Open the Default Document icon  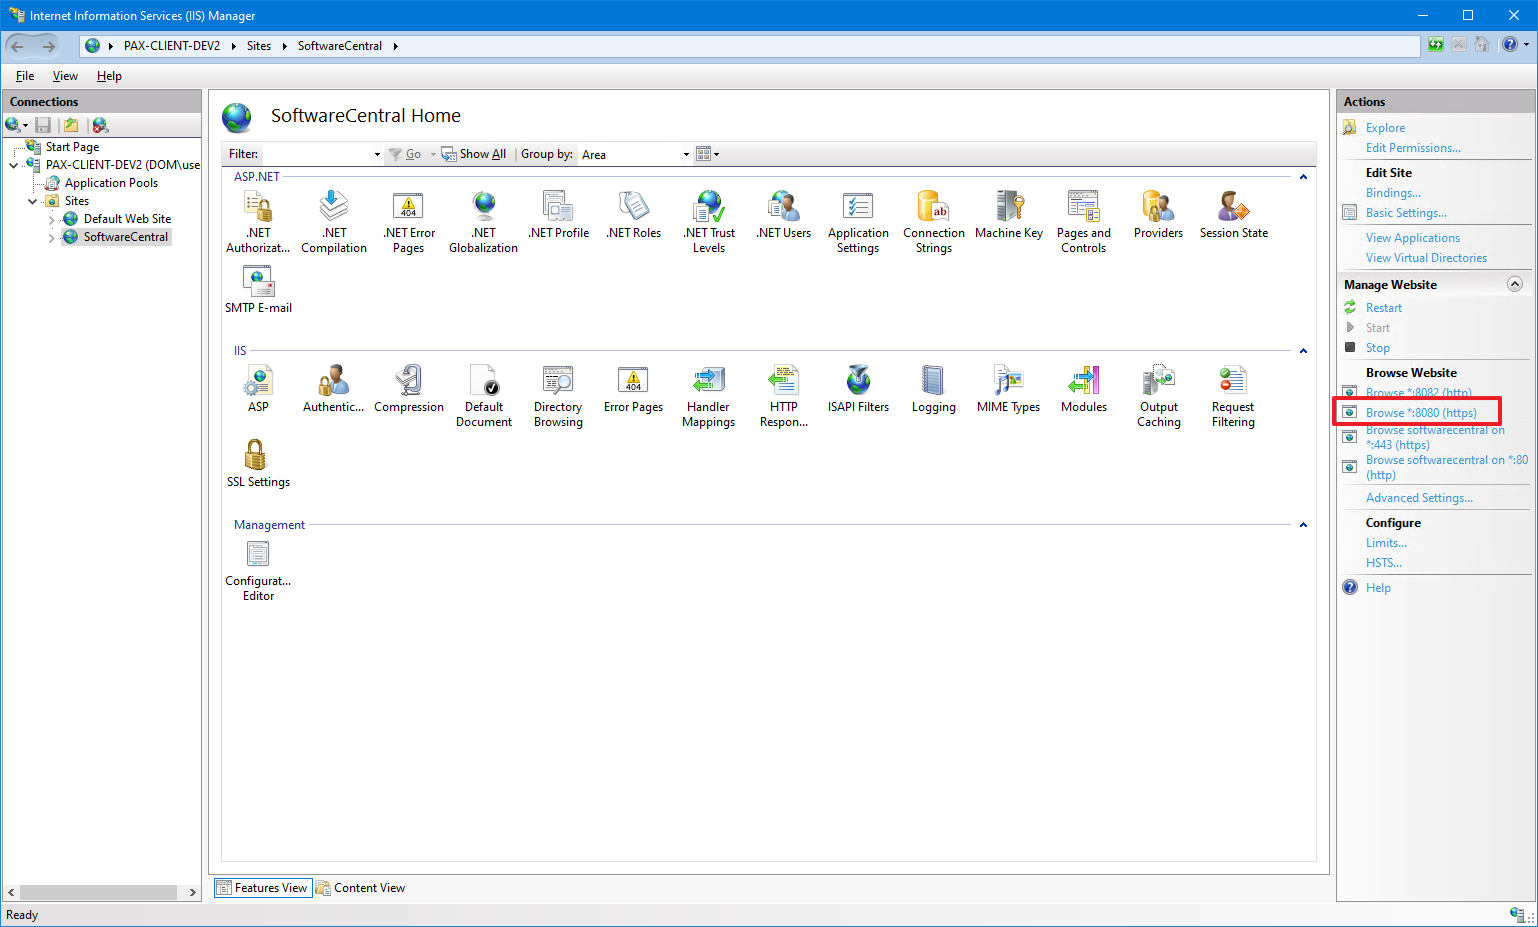click(484, 396)
